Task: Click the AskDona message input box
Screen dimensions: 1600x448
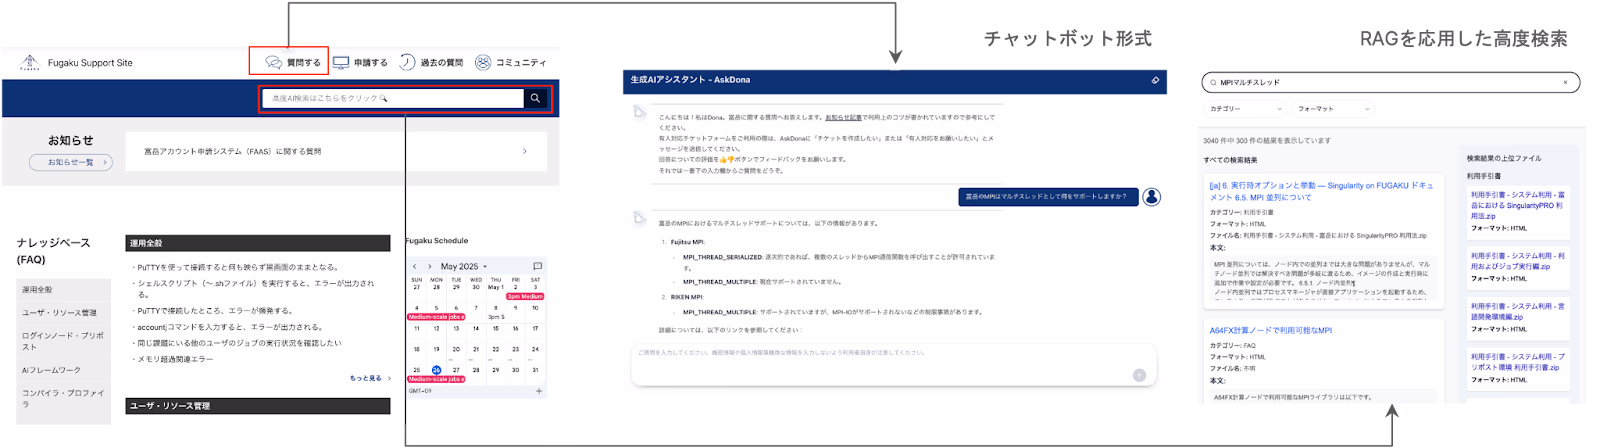Action: 893,364
